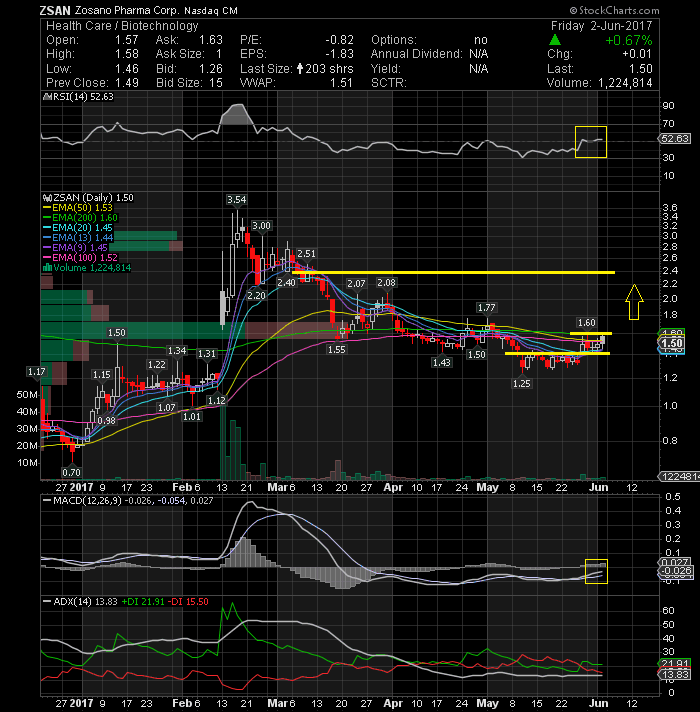This screenshot has height=712, width=700.
Task: Click the Prev Close value 1.49
Action: [127, 83]
